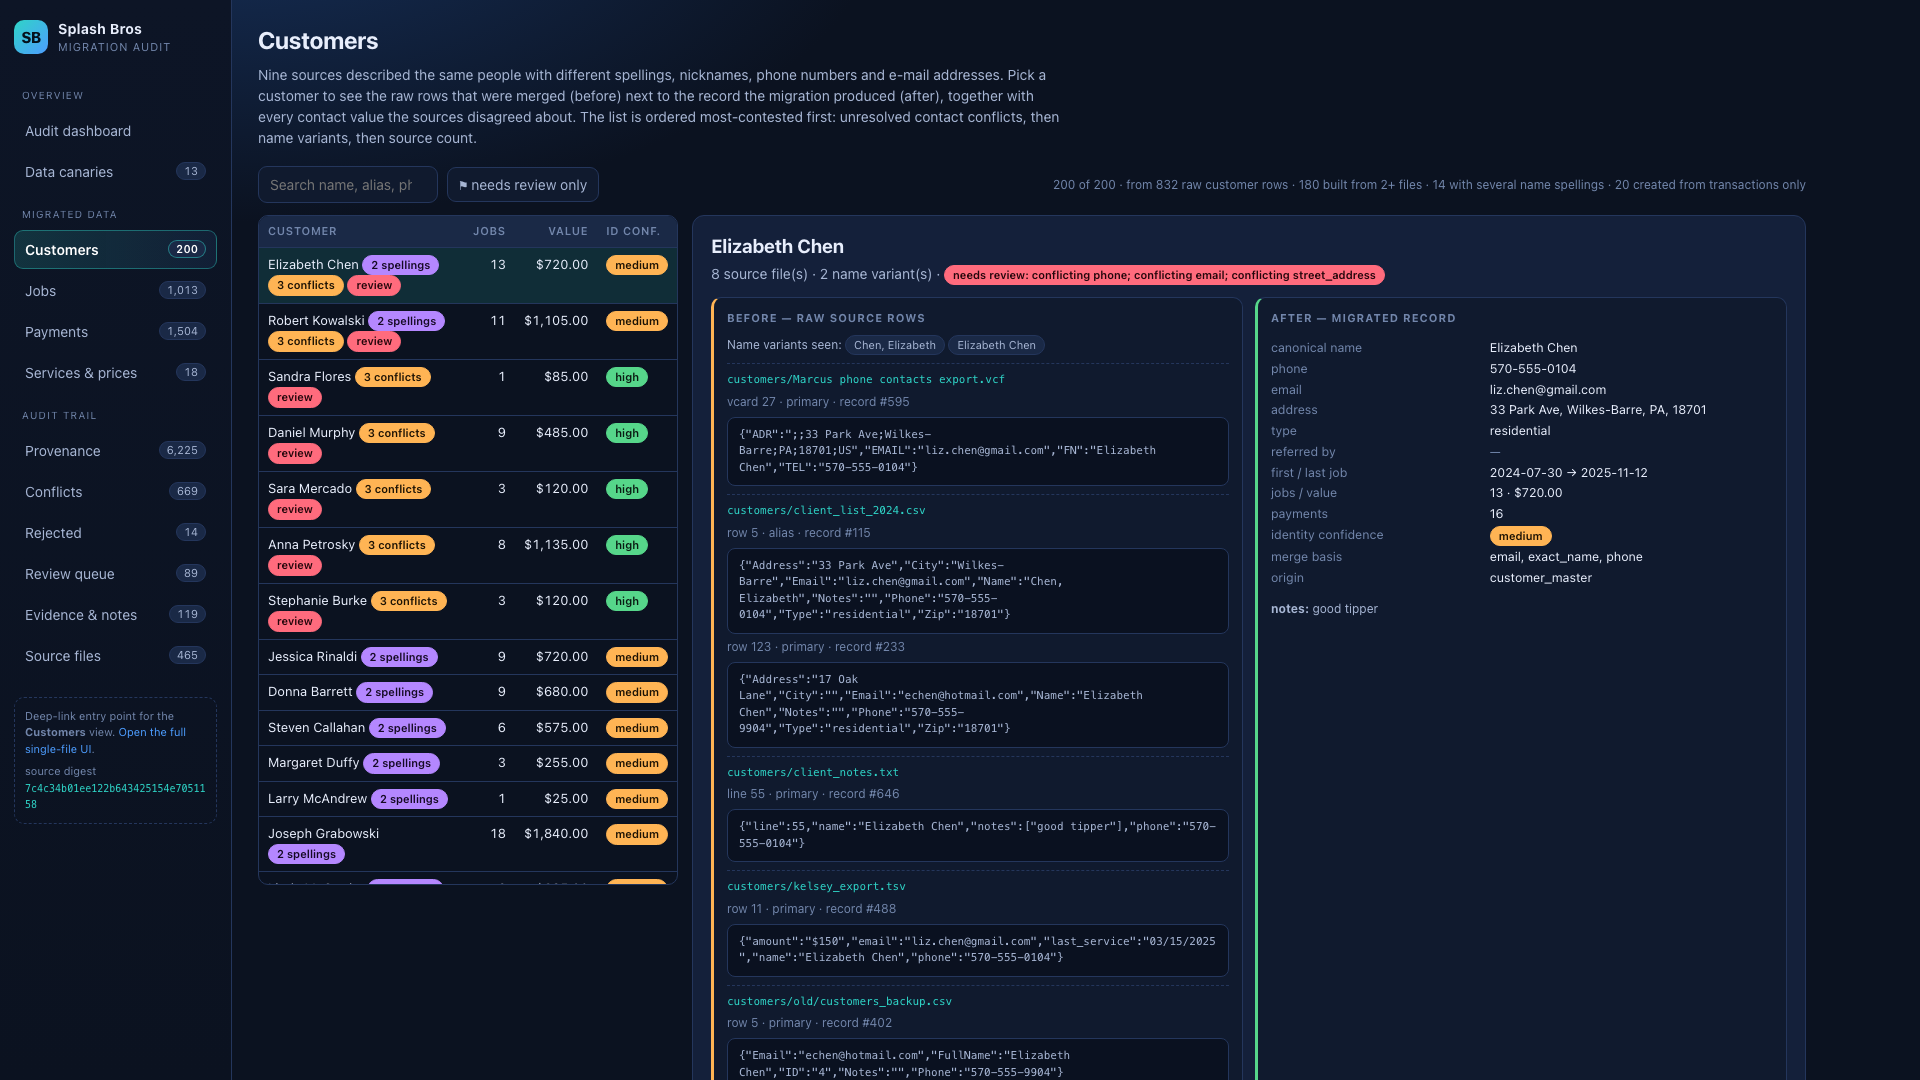Image resolution: width=1920 pixels, height=1080 pixels.
Task: Click the VALUE column header
Action: click(x=568, y=231)
